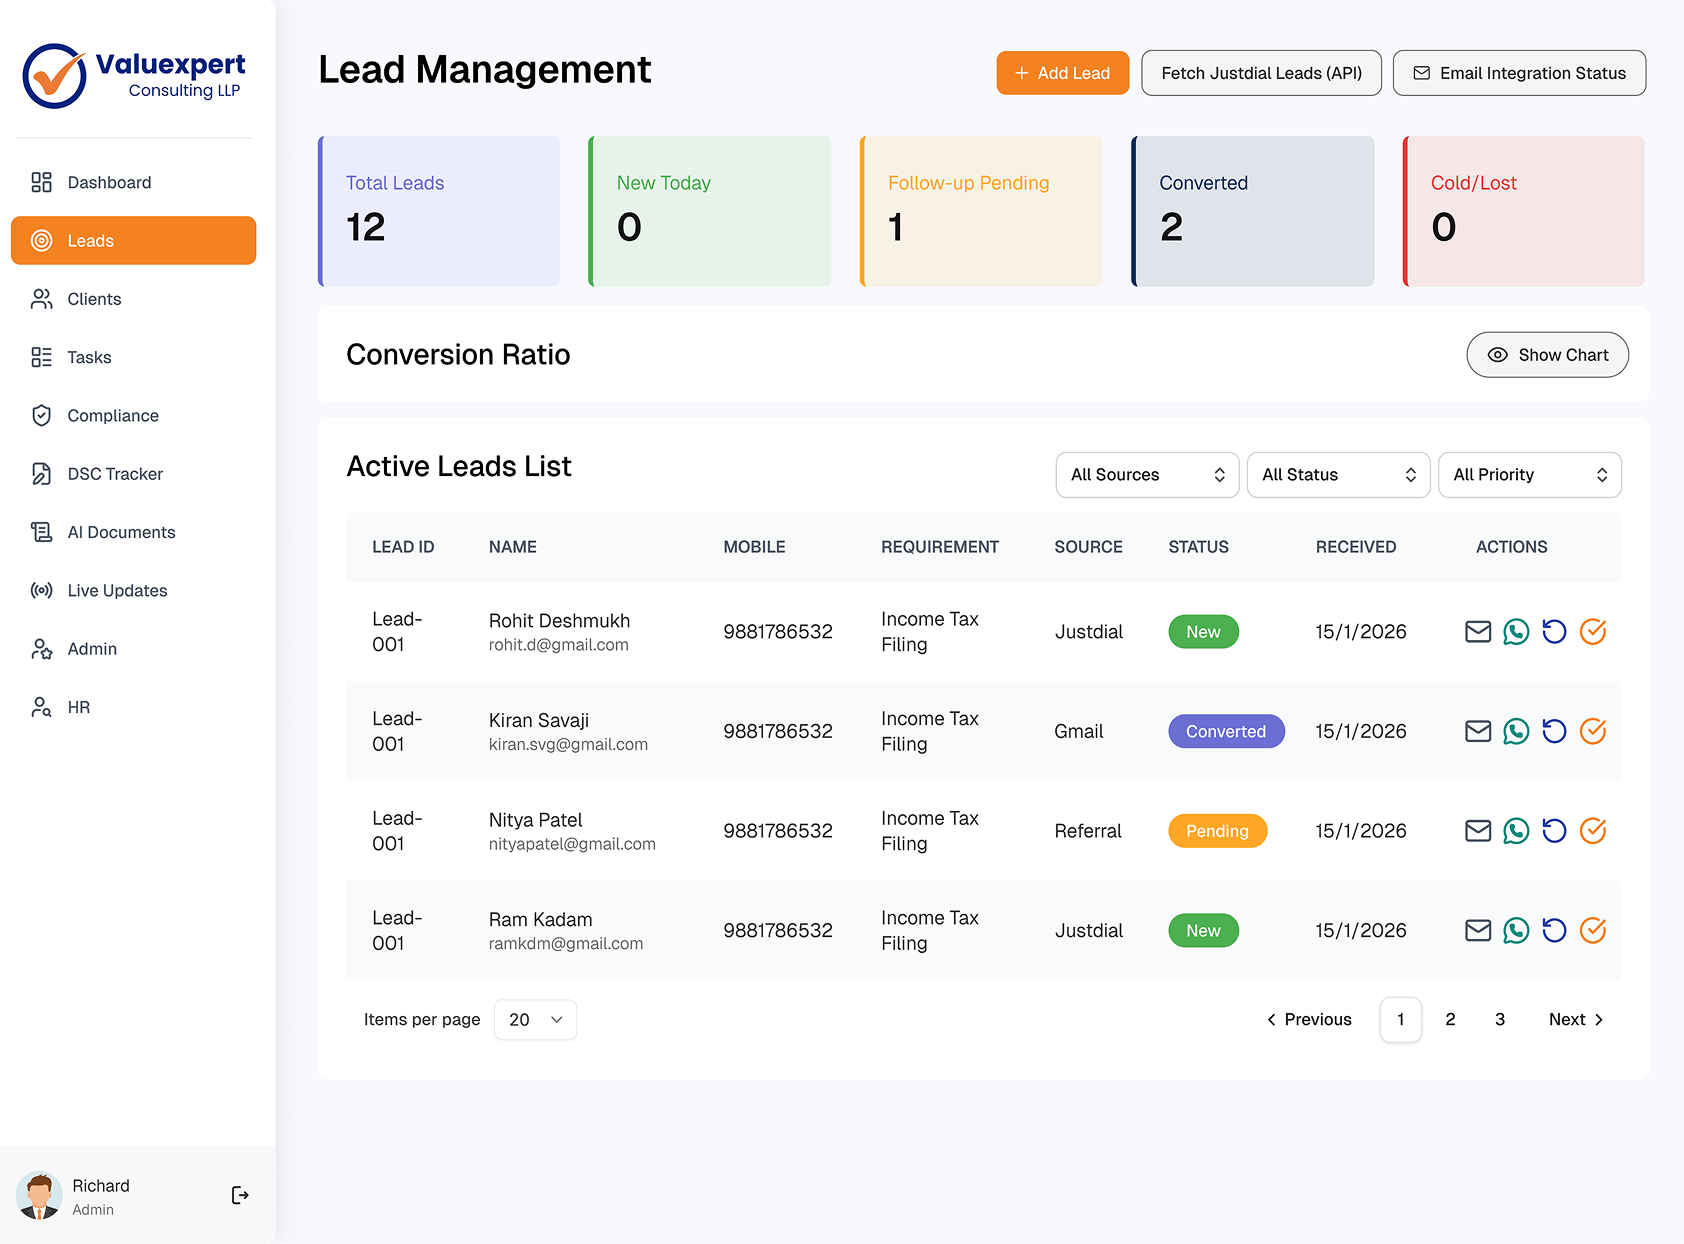Click email icon for Nitya Patel
1684x1244 pixels.
[1478, 831]
